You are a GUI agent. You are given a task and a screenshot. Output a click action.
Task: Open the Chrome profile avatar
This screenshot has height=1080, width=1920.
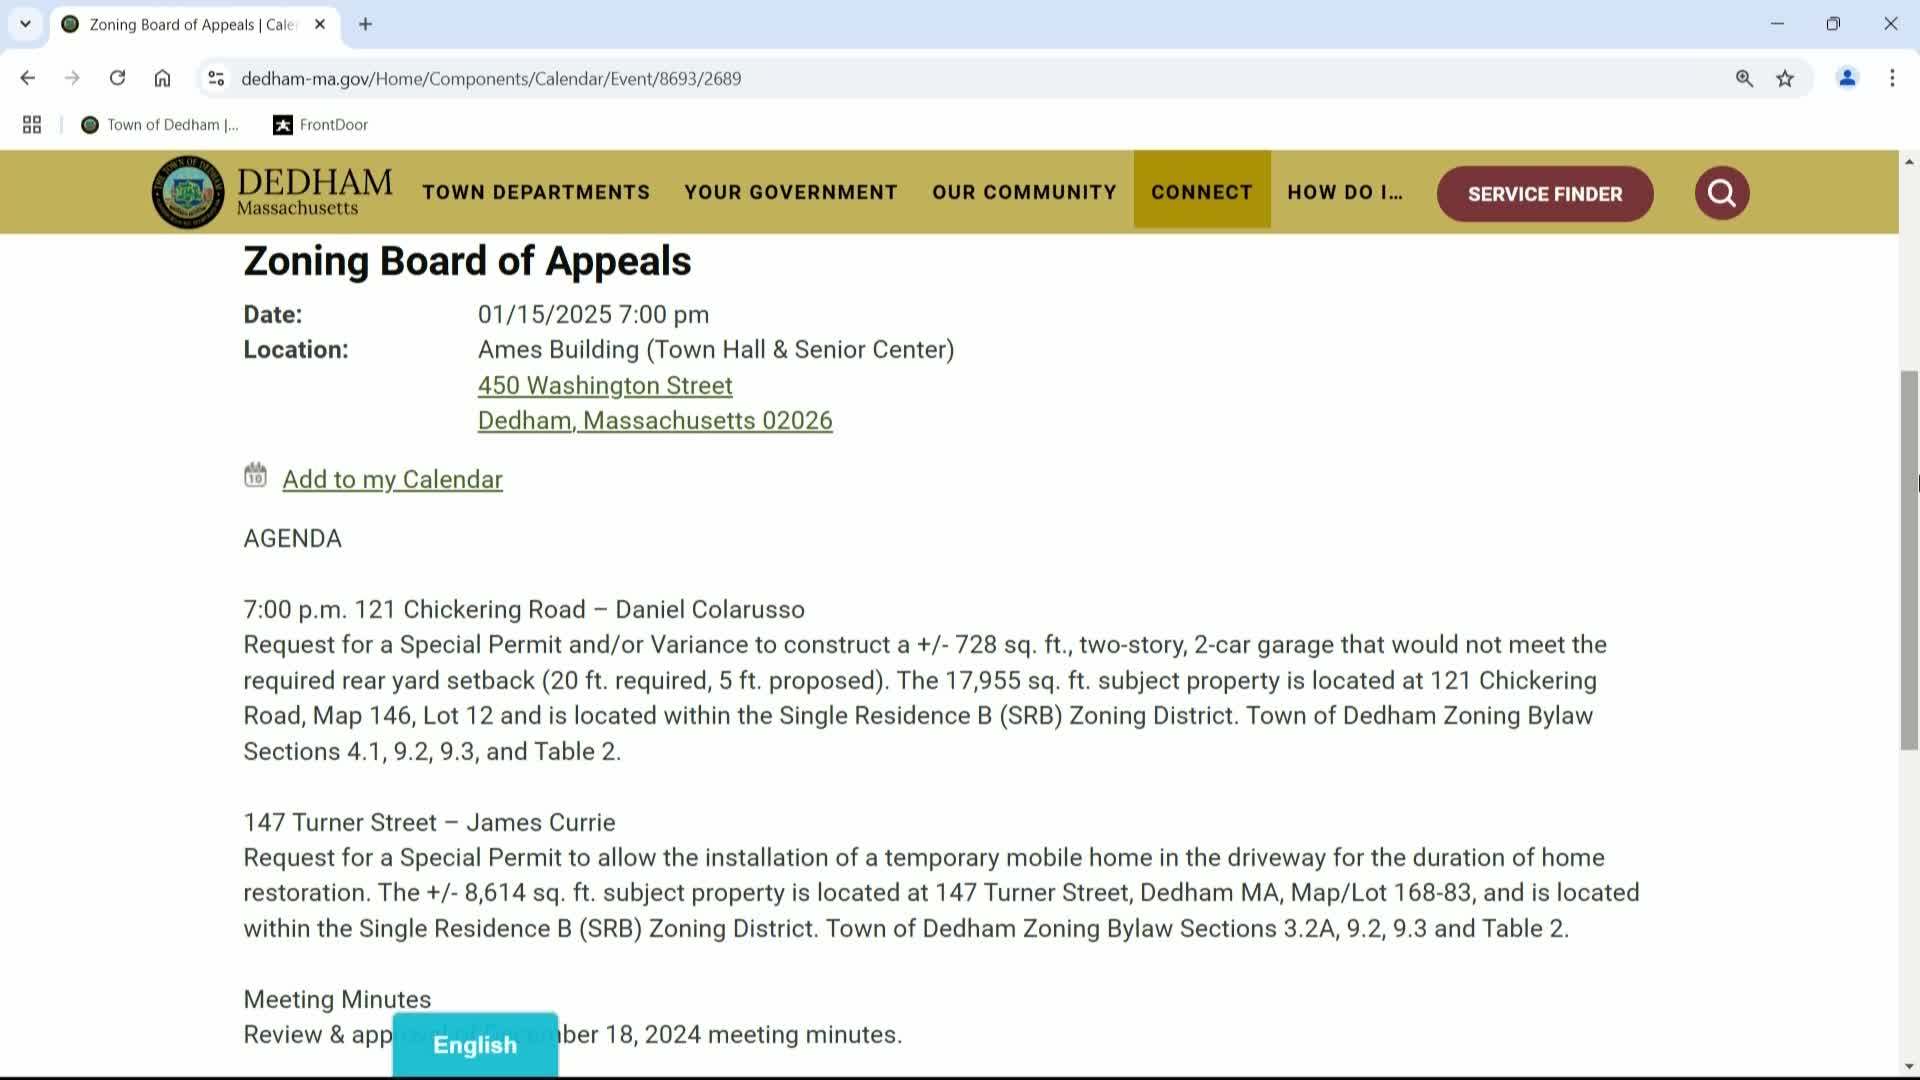[1847, 78]
